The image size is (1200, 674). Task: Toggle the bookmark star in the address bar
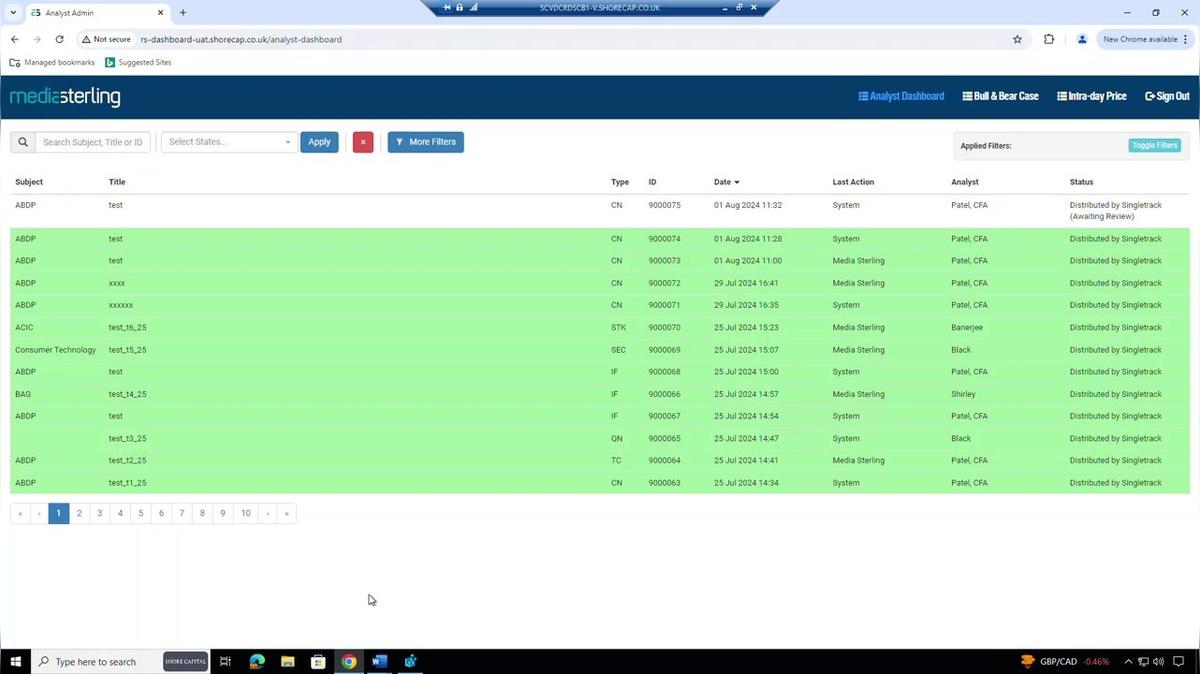(x=1016, y=39)
